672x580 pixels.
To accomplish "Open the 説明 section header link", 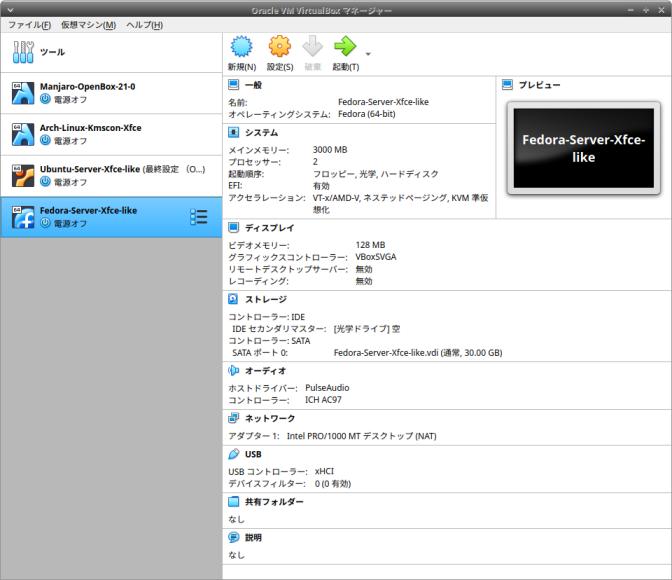I will pos(253,537).
